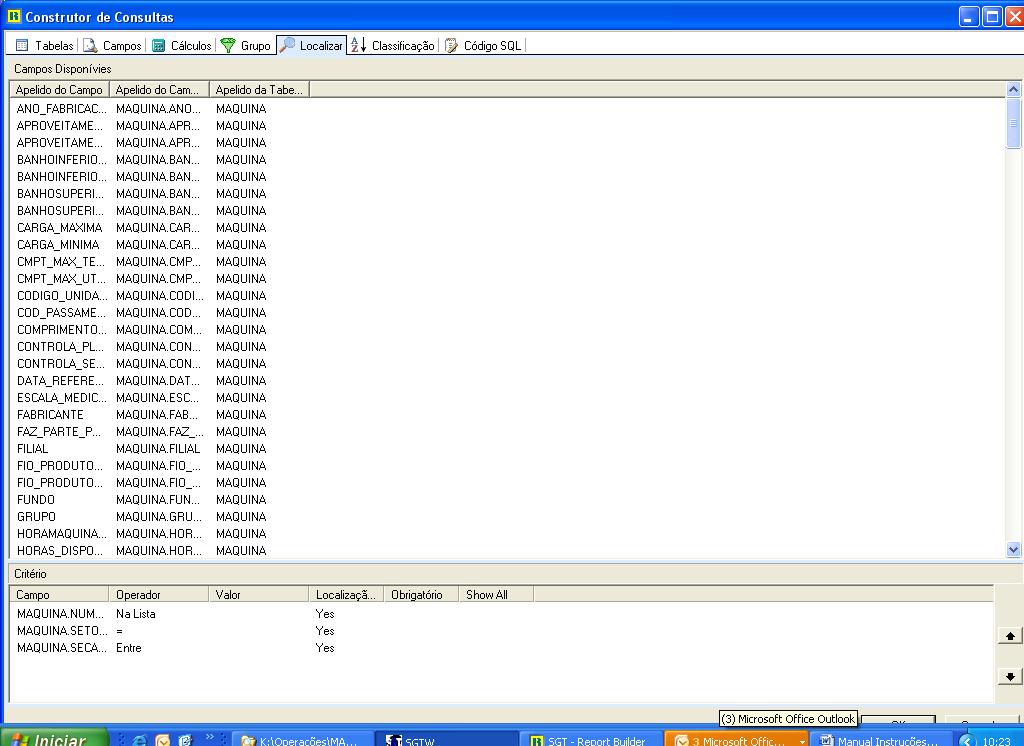Screen dimensions: 1024x746
Task: Click the Operador column header in Critério
Action: pos(158,594)
